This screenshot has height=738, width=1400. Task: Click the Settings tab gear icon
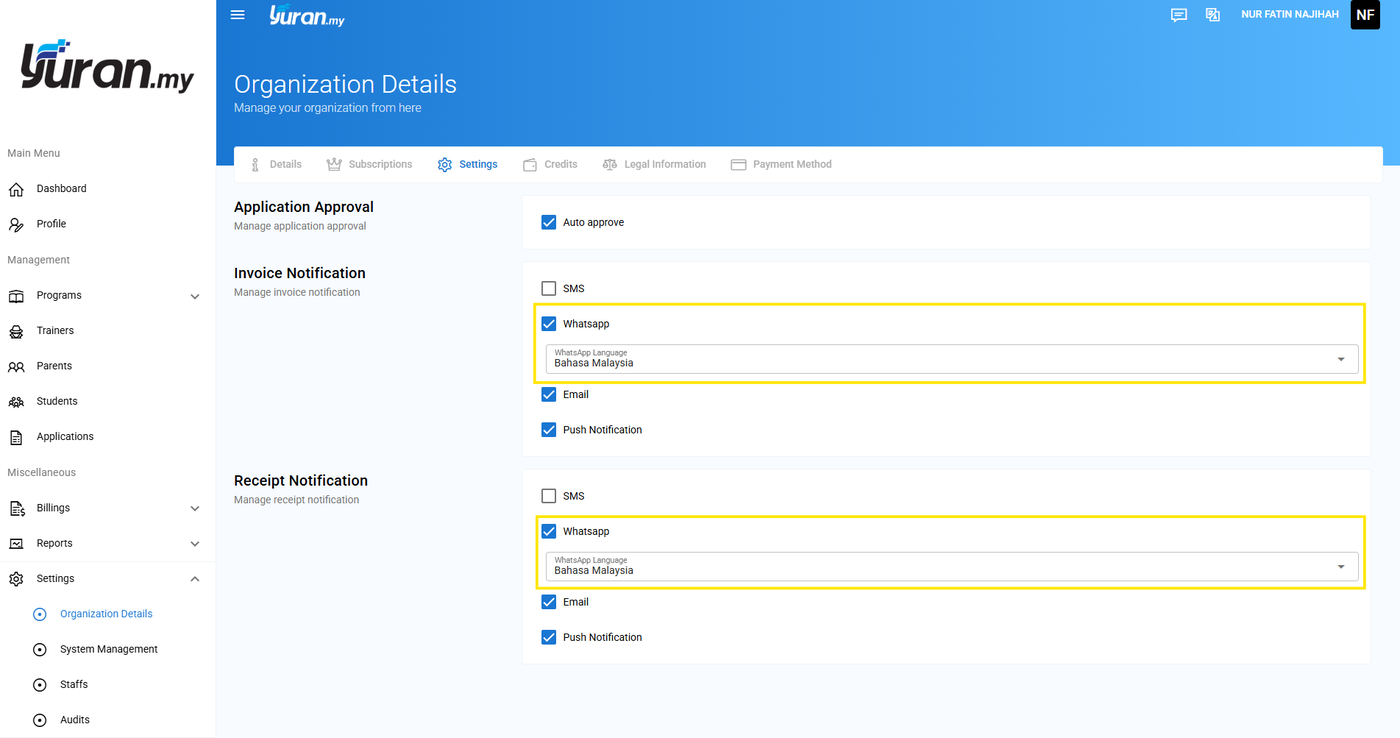445,164
